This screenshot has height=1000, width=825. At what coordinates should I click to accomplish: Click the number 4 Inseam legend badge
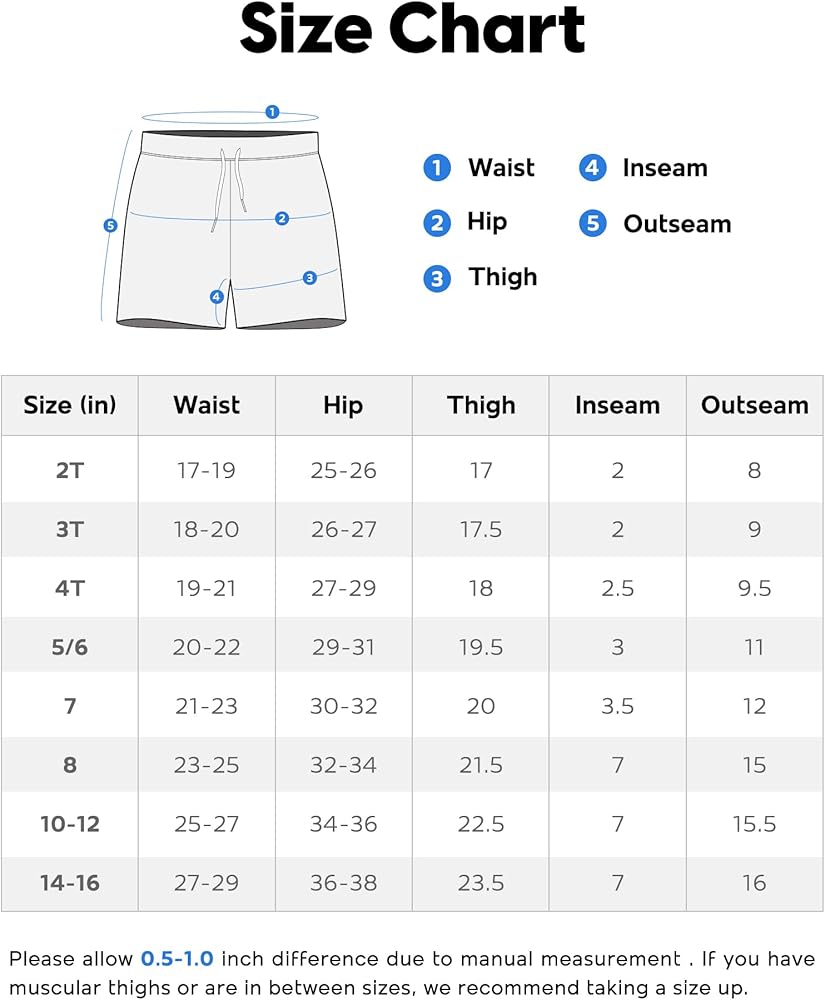tap(593, 168)
